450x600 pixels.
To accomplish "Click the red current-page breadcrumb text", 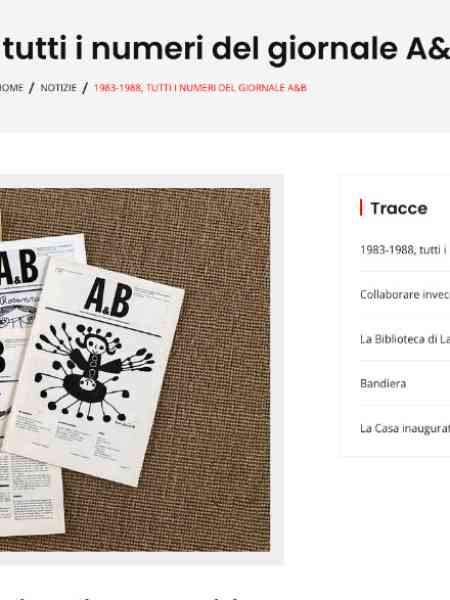I will click(x=201, y=88).
